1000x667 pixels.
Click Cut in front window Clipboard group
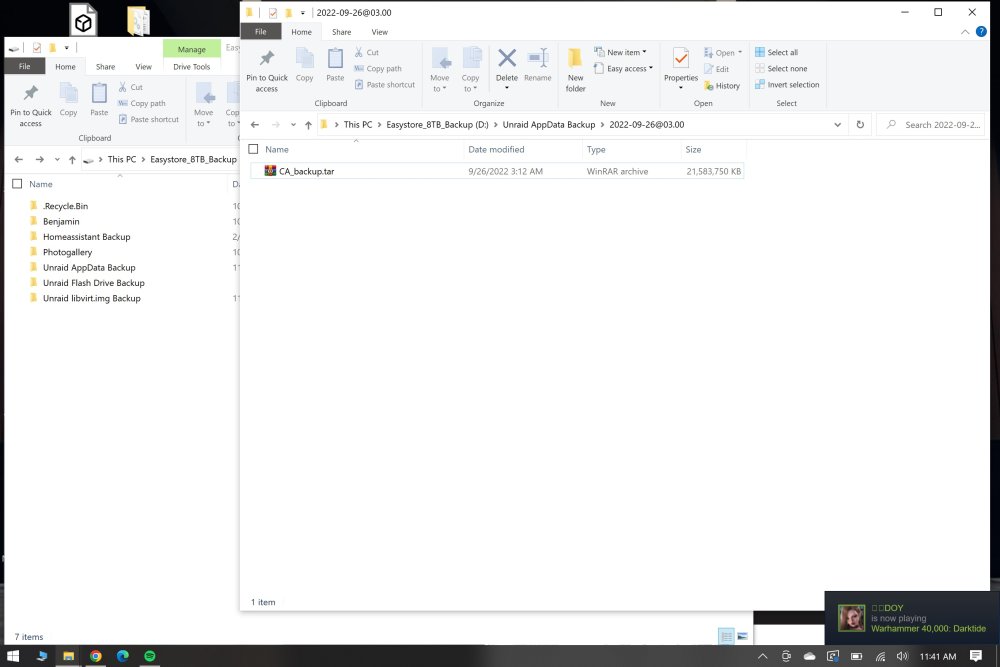pos(367,52)
